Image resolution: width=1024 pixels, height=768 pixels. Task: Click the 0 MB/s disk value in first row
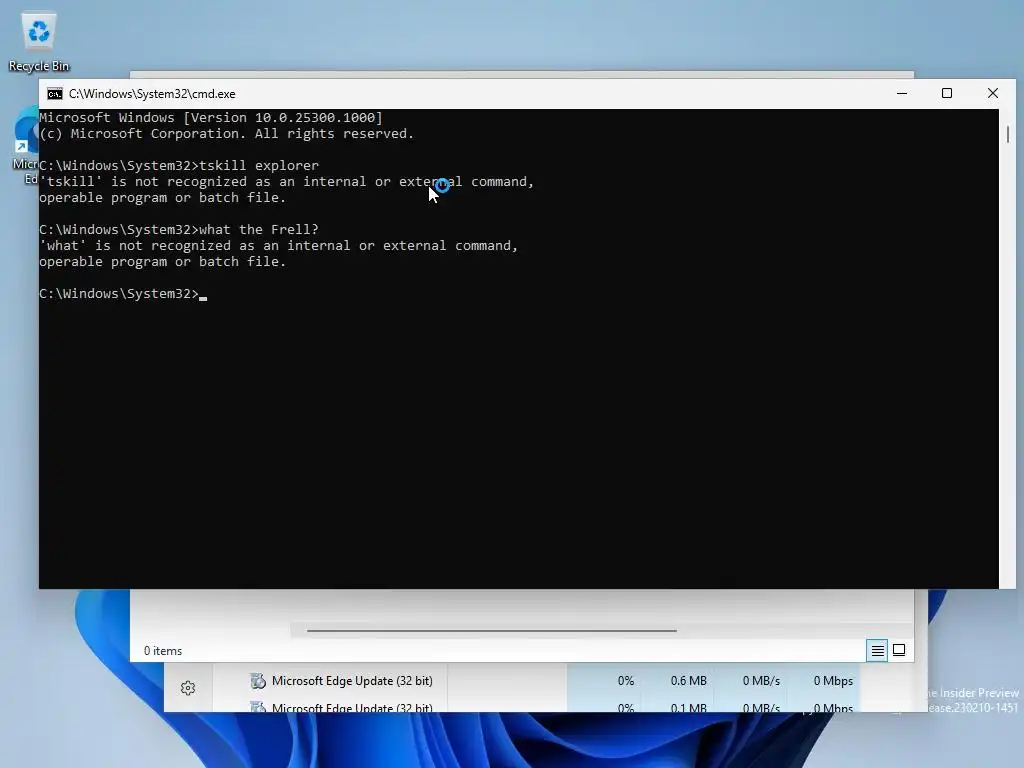[x=761, y=681]
